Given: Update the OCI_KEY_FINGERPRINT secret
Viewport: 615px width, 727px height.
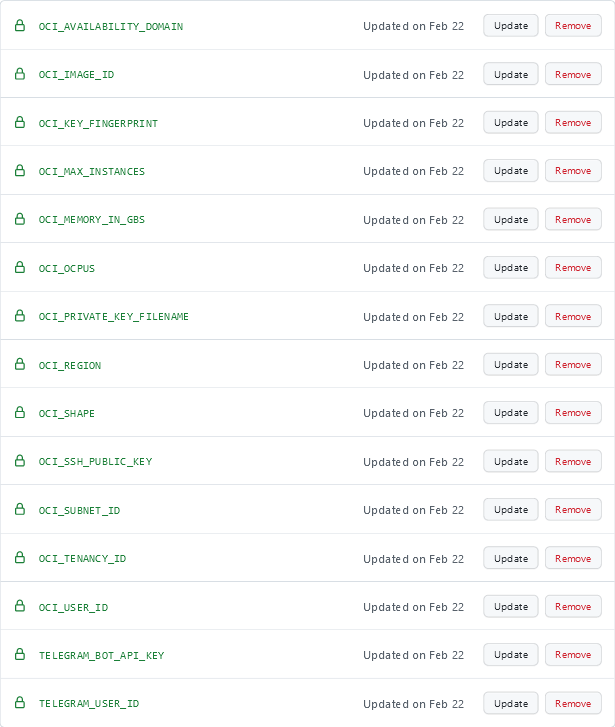Looking at the screenshot, I should 511,123.
